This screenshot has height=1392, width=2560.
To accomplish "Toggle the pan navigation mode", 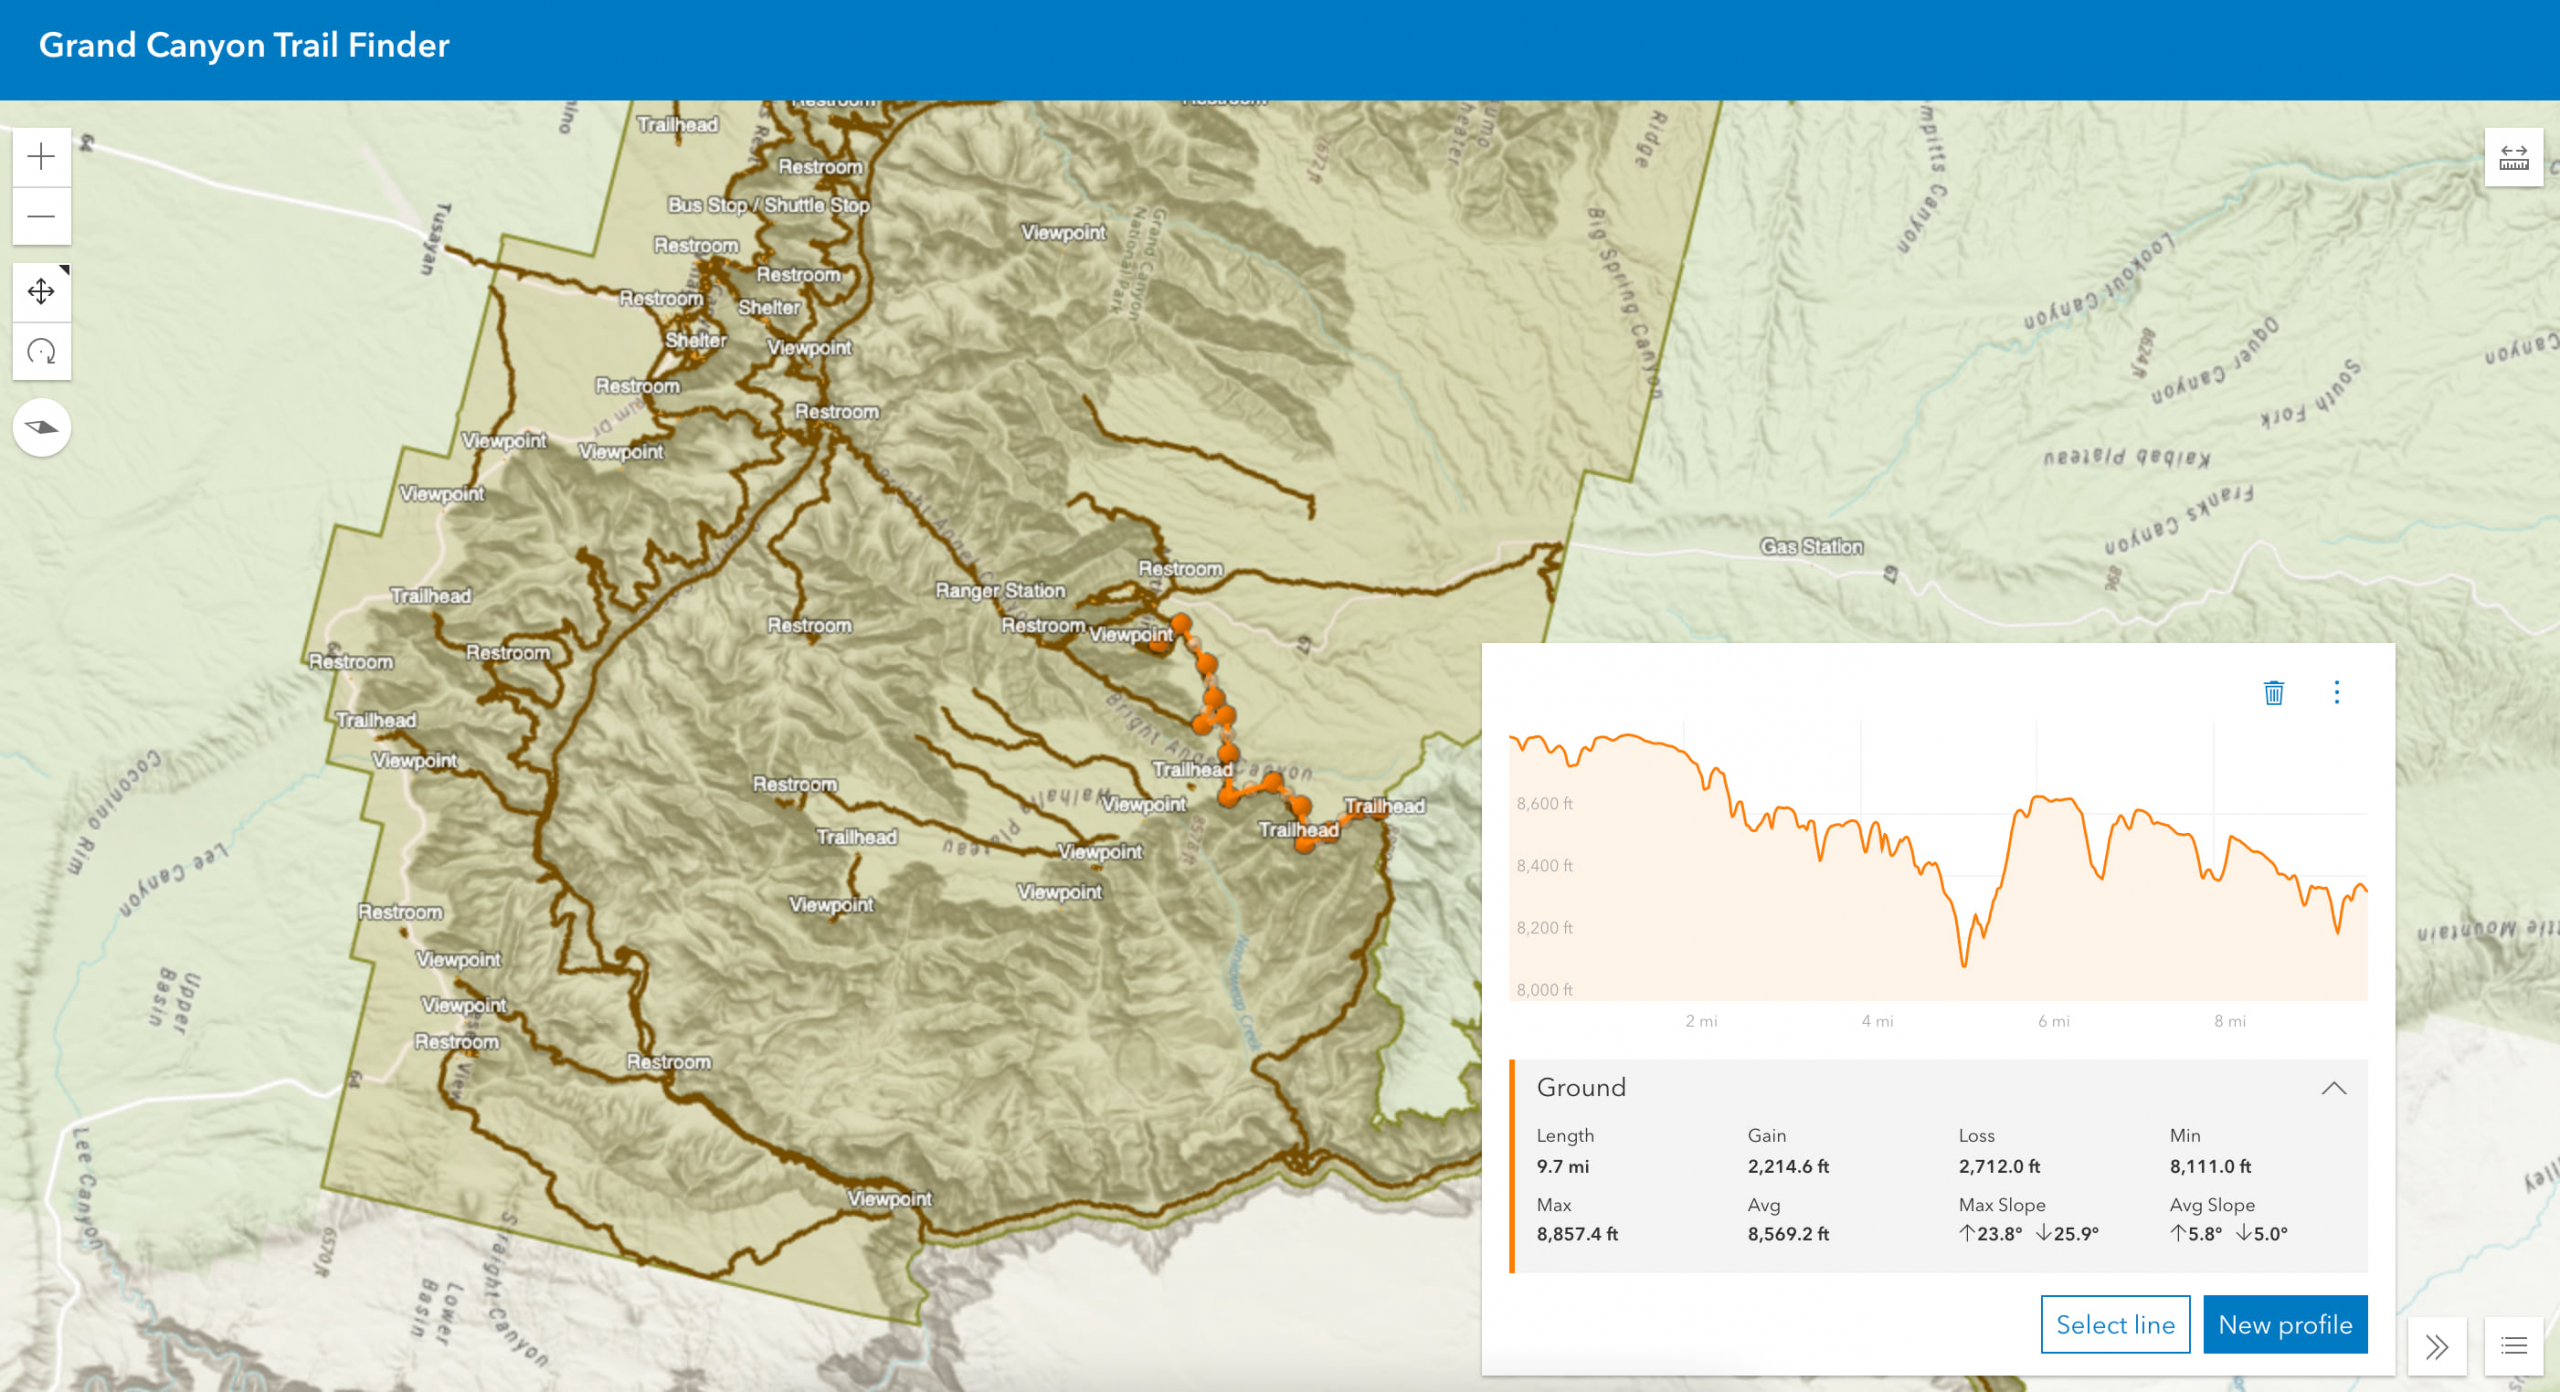I will [41, 292].
